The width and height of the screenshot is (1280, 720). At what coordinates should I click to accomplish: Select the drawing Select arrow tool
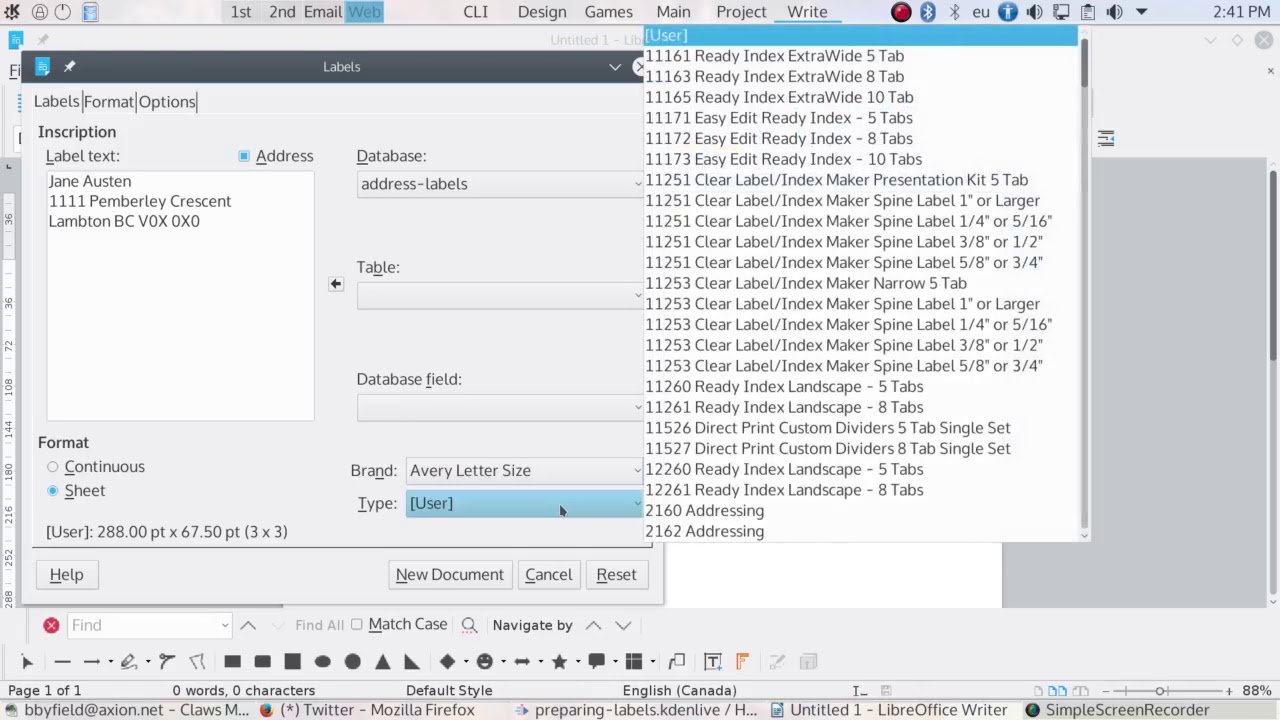[x=27, y=662]
